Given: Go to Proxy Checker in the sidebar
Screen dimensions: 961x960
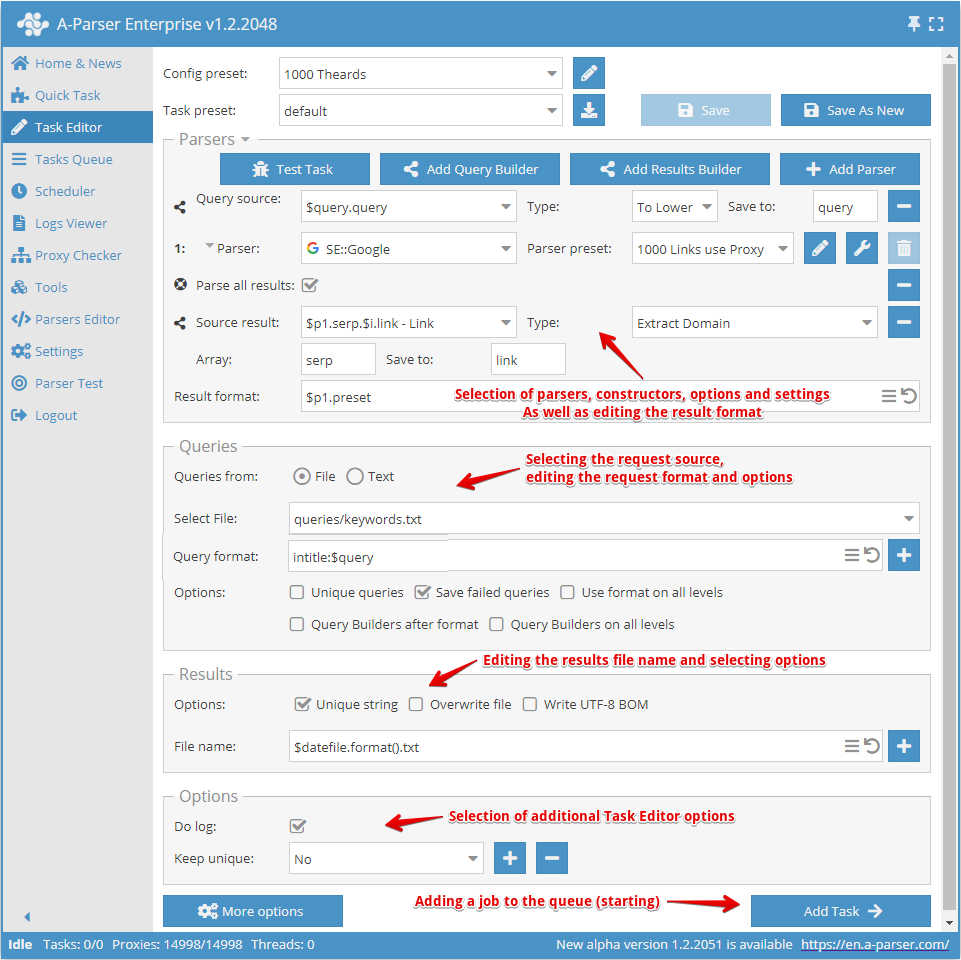Looking at the screenshot, I should point(78,255).
